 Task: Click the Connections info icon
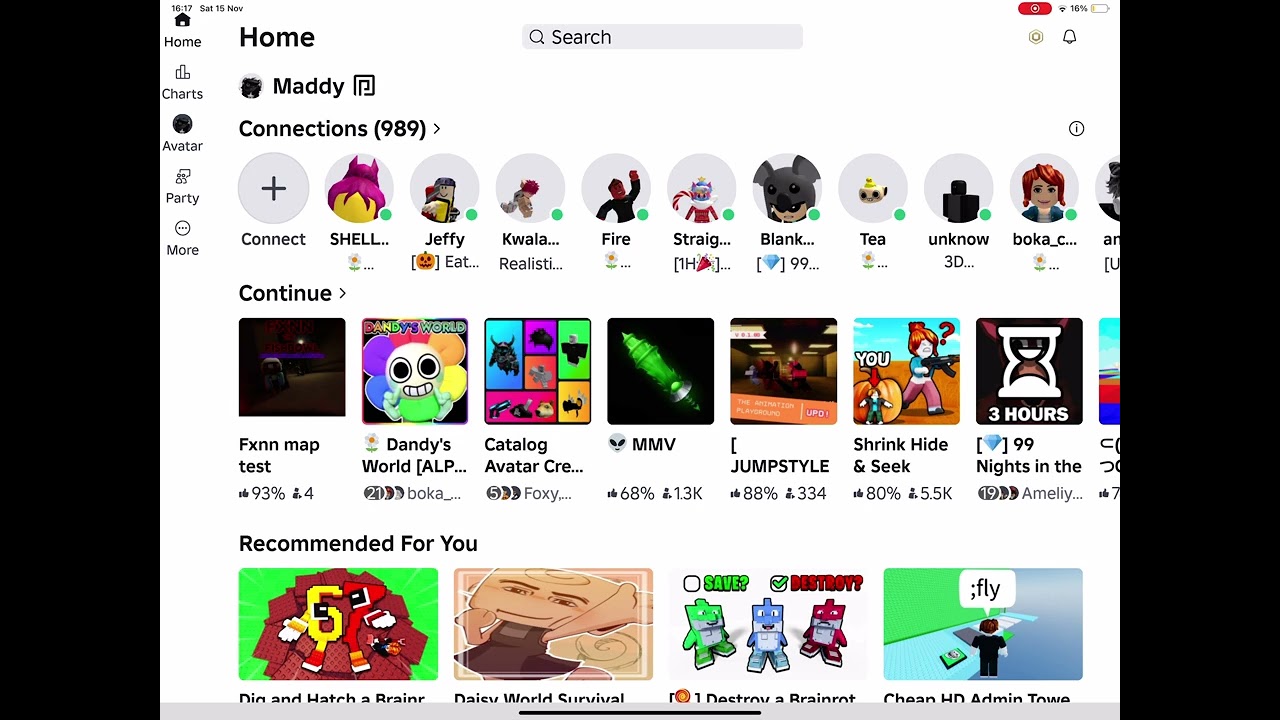tap(1076, 128)
